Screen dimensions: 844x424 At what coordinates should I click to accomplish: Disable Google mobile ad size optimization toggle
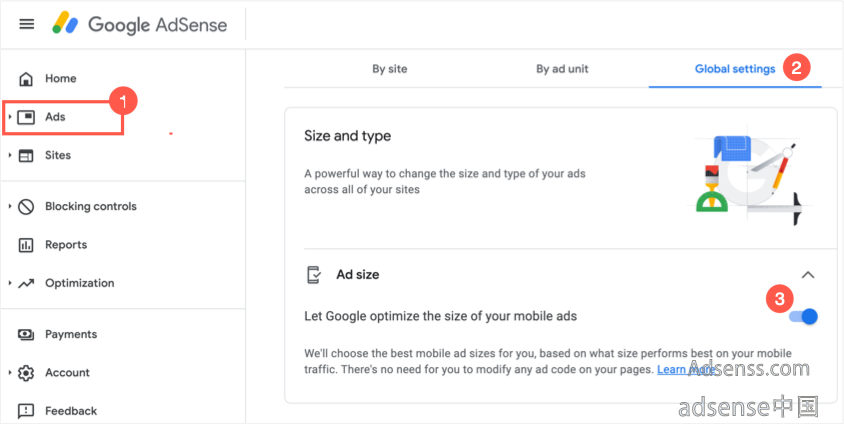[803, 316]
